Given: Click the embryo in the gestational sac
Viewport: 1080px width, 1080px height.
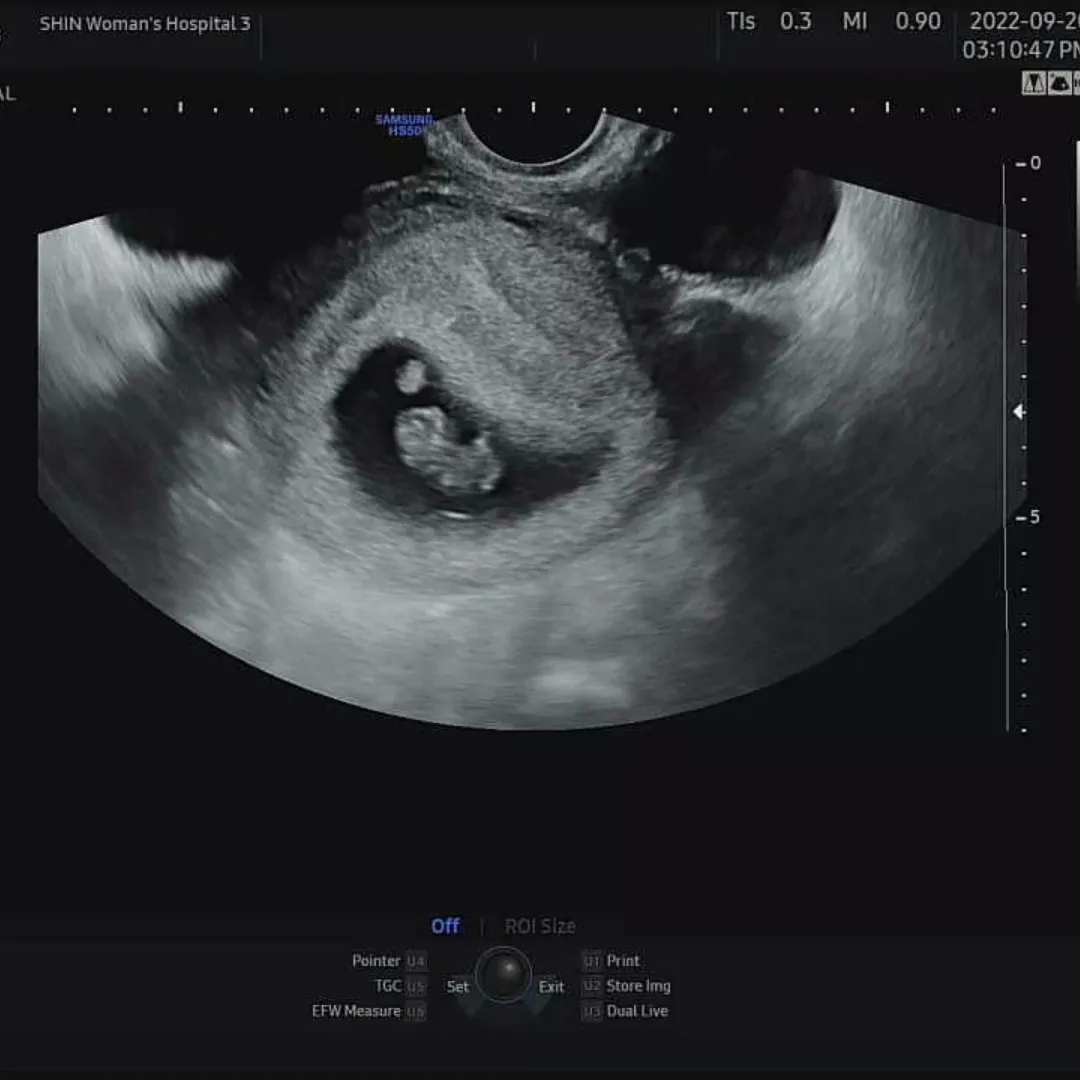Looking at the screenshot, I should click(448, 449).
